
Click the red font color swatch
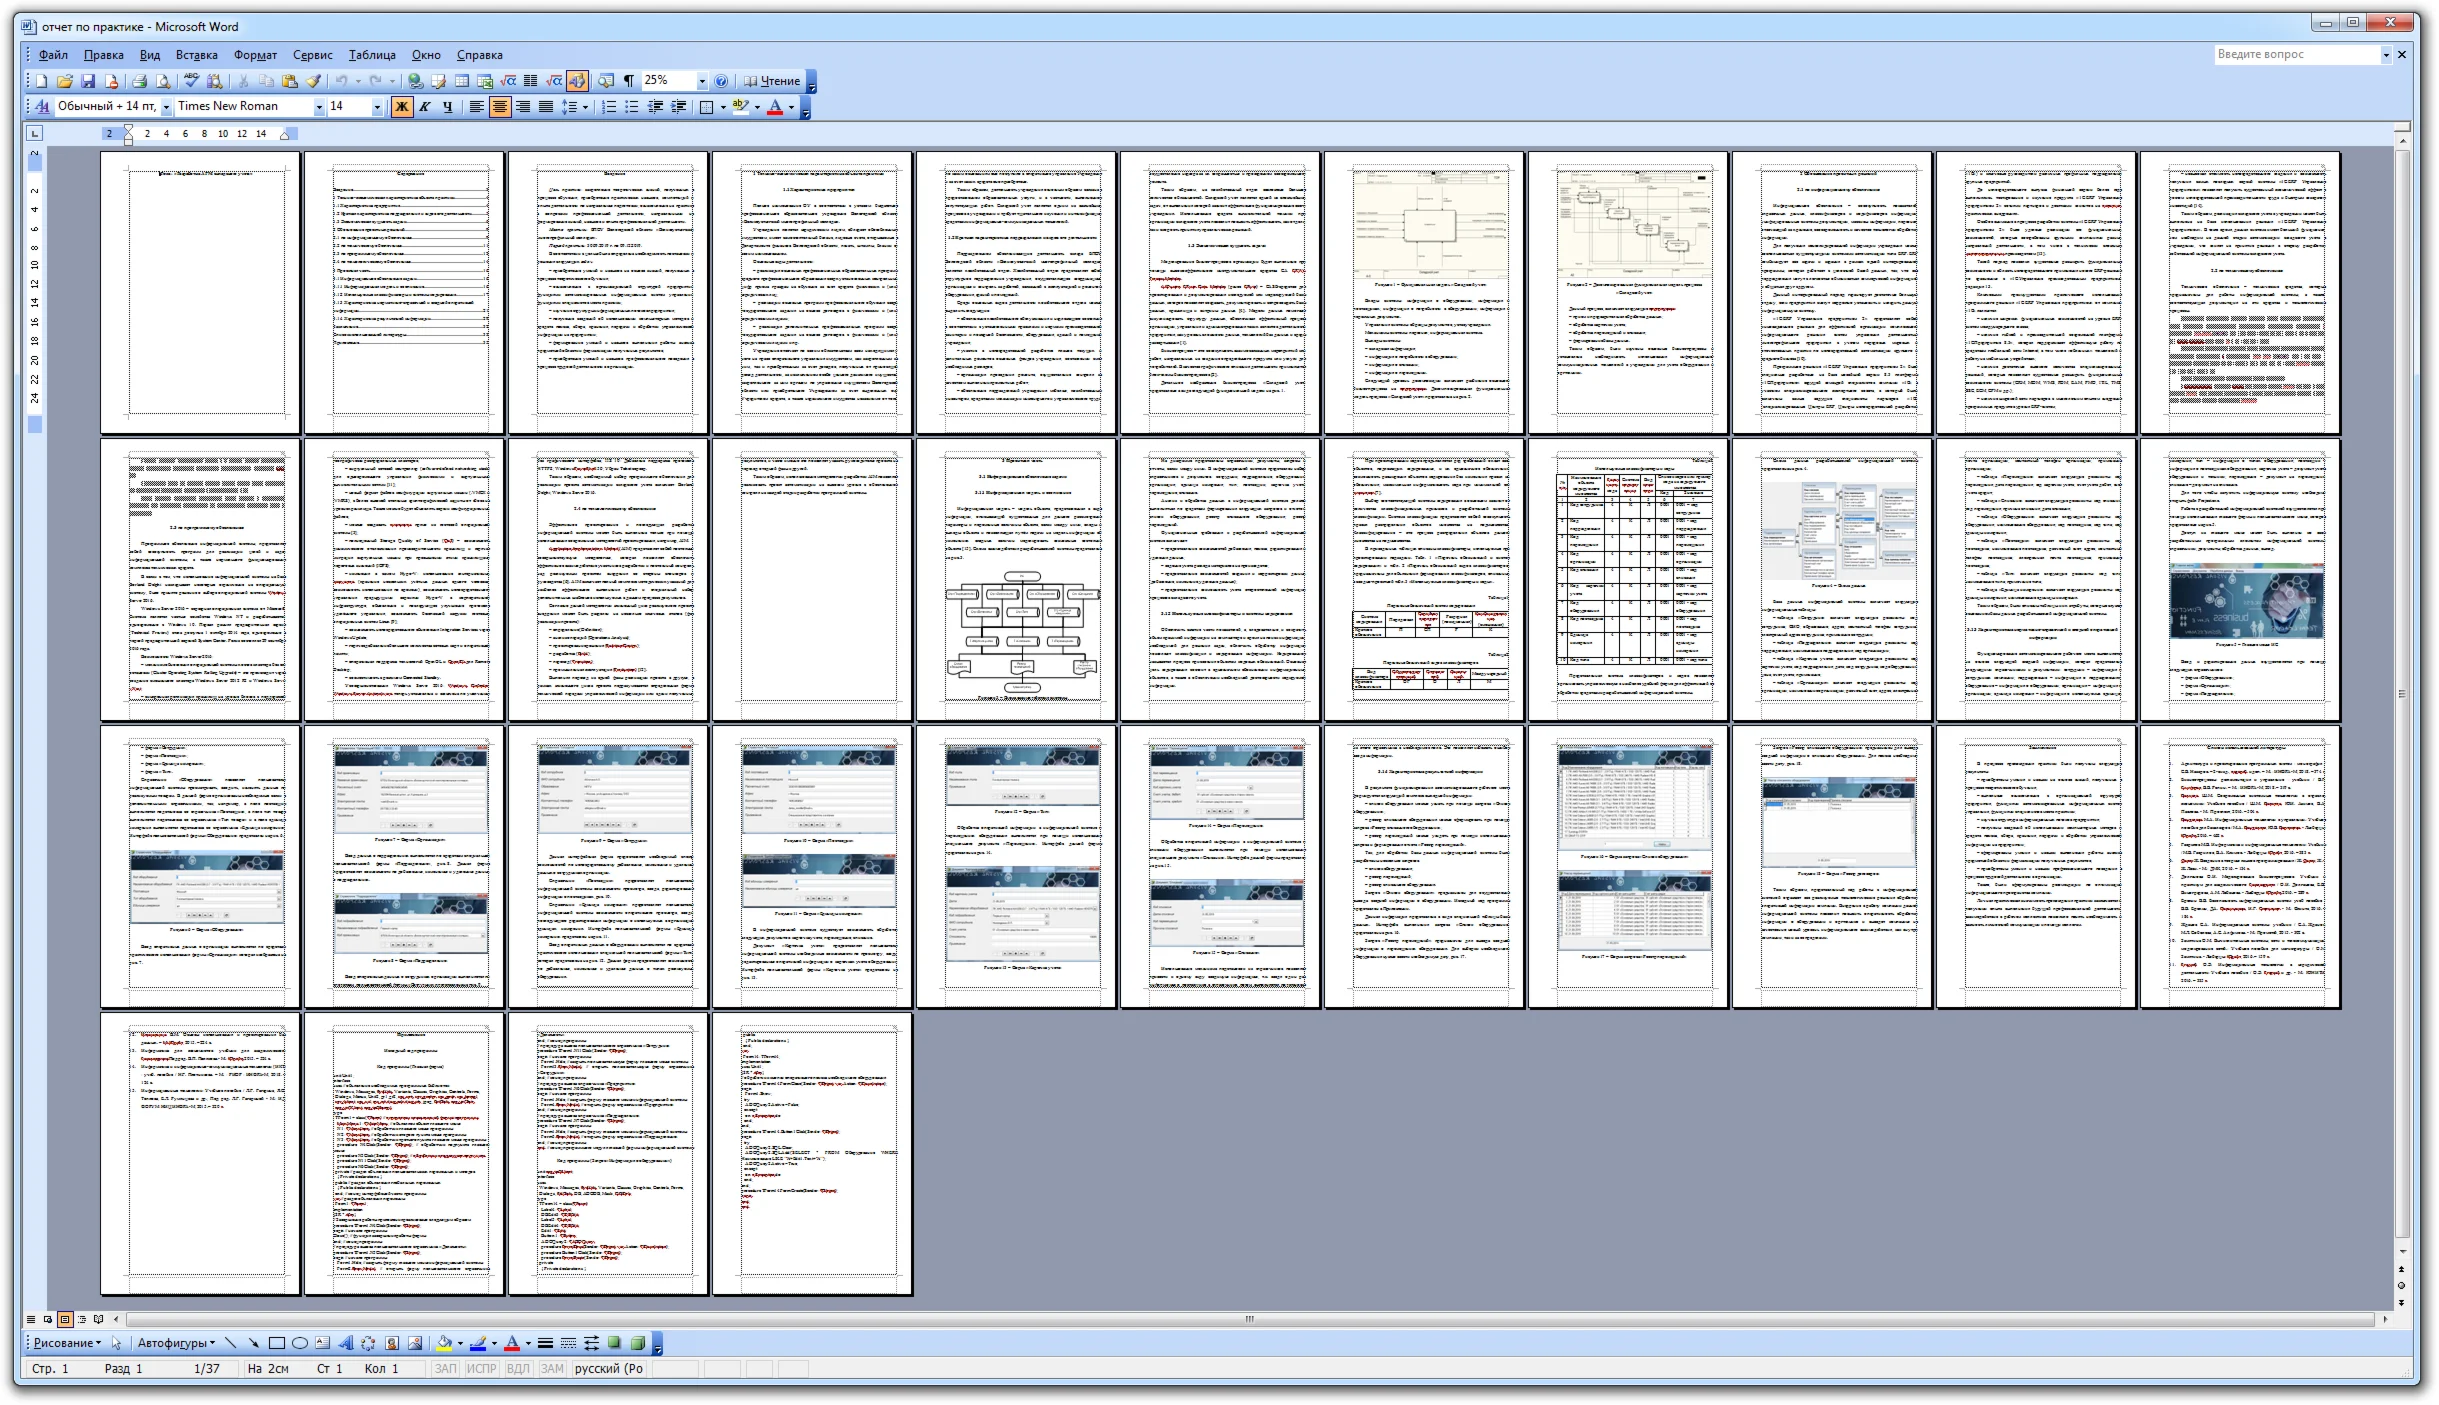click(x=775, y=106)
